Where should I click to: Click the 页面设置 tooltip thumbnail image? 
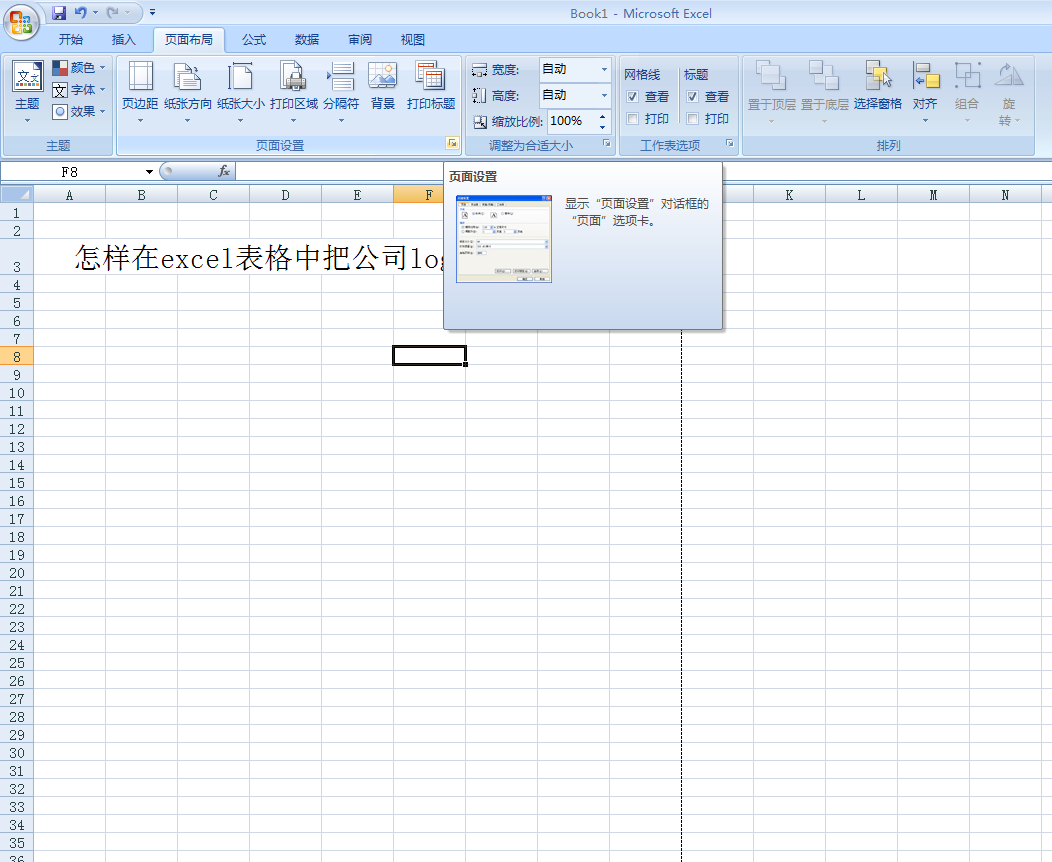(x=504, y=239)
